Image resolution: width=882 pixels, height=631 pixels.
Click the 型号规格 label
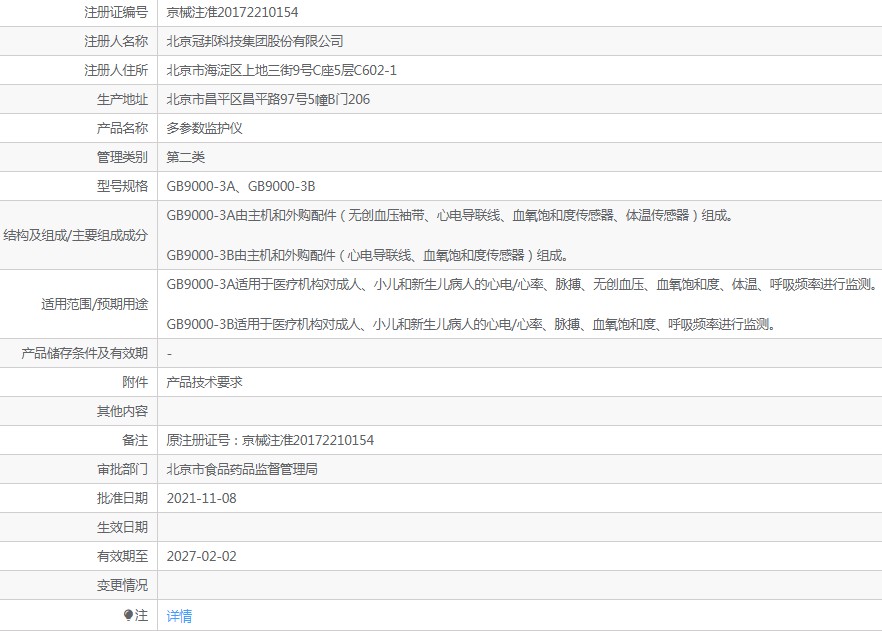click(122, 186)
